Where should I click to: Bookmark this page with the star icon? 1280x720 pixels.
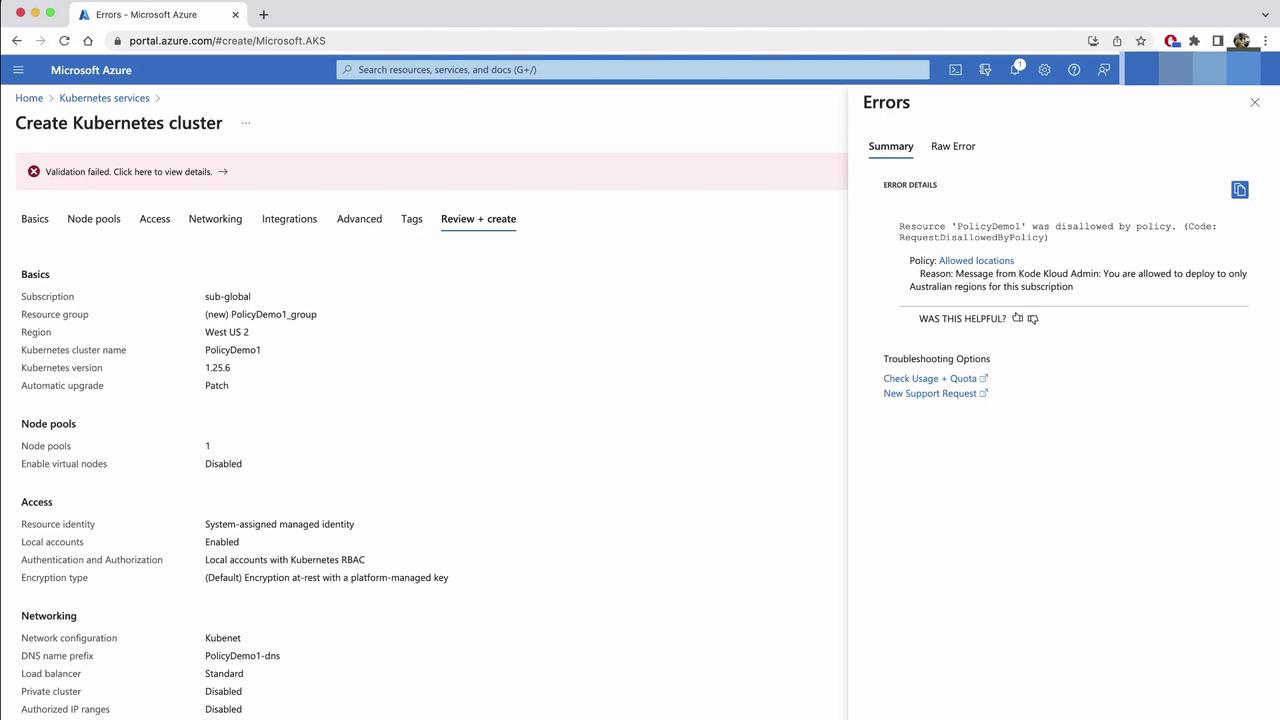tap(1141, 41)
